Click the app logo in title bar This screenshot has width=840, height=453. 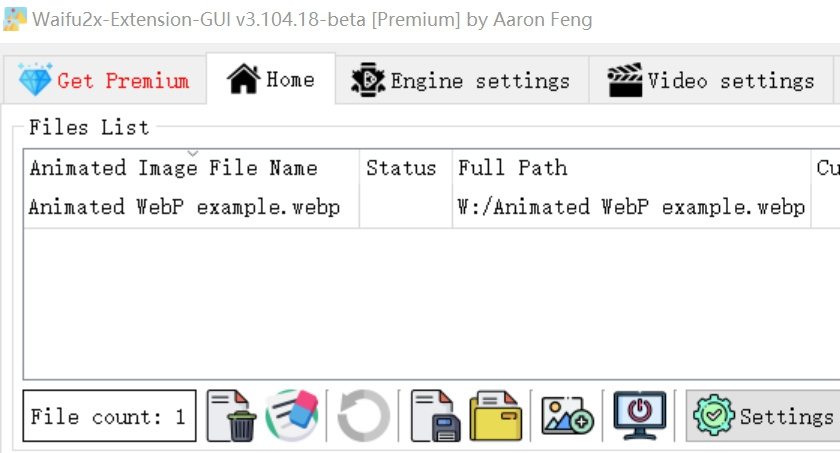[14, 19]
